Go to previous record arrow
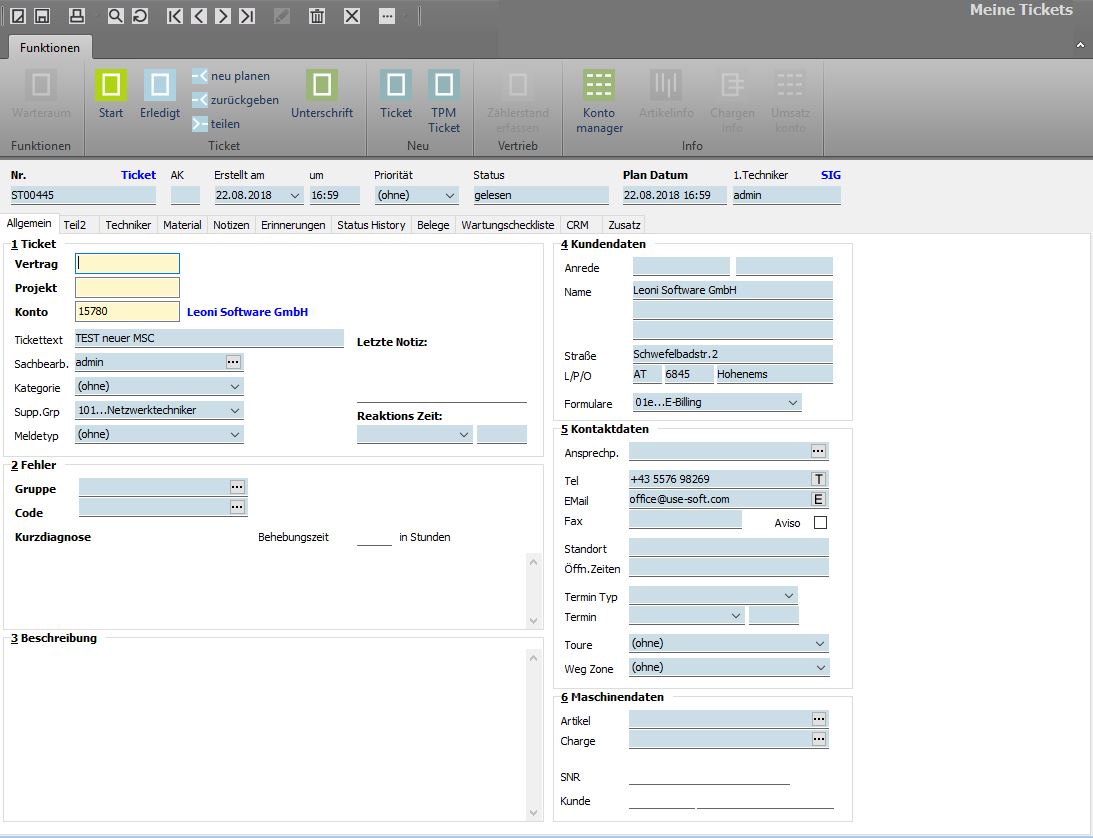 (x=199, y=15)
